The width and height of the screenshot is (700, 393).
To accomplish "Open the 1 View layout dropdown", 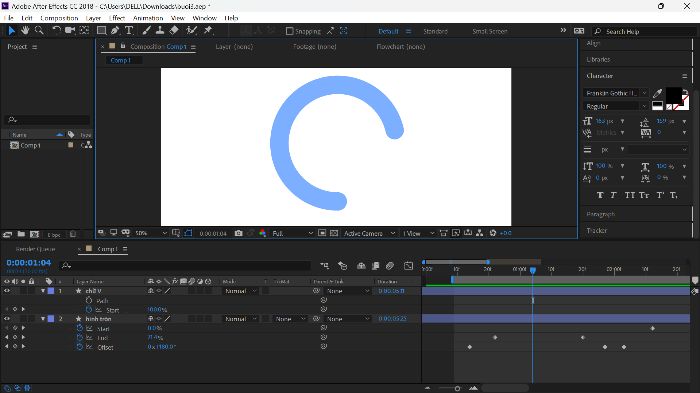I will pos(418,233).
